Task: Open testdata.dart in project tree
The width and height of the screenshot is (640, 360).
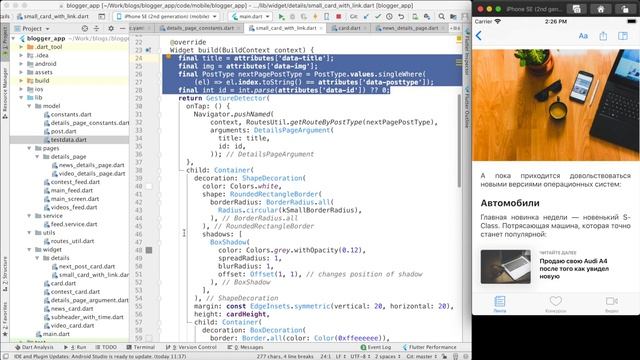Action: click(x=69, y=140)
